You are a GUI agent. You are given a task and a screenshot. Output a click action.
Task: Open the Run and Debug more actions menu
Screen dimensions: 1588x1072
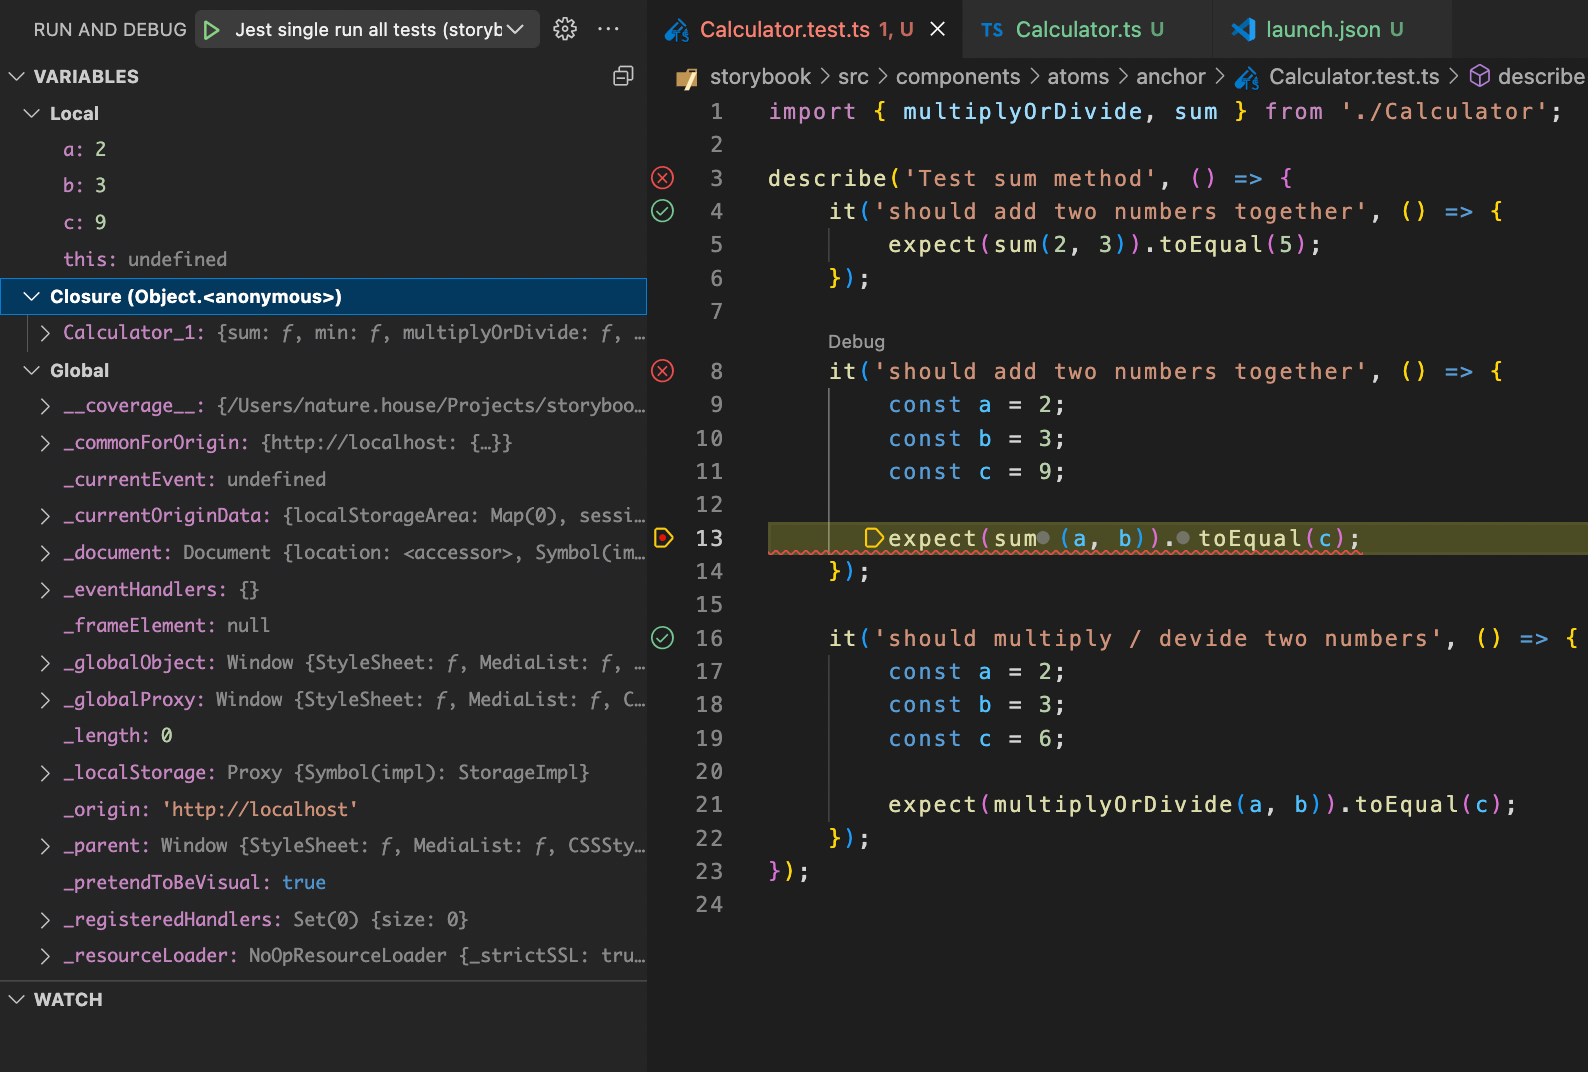tap(608, 29)
